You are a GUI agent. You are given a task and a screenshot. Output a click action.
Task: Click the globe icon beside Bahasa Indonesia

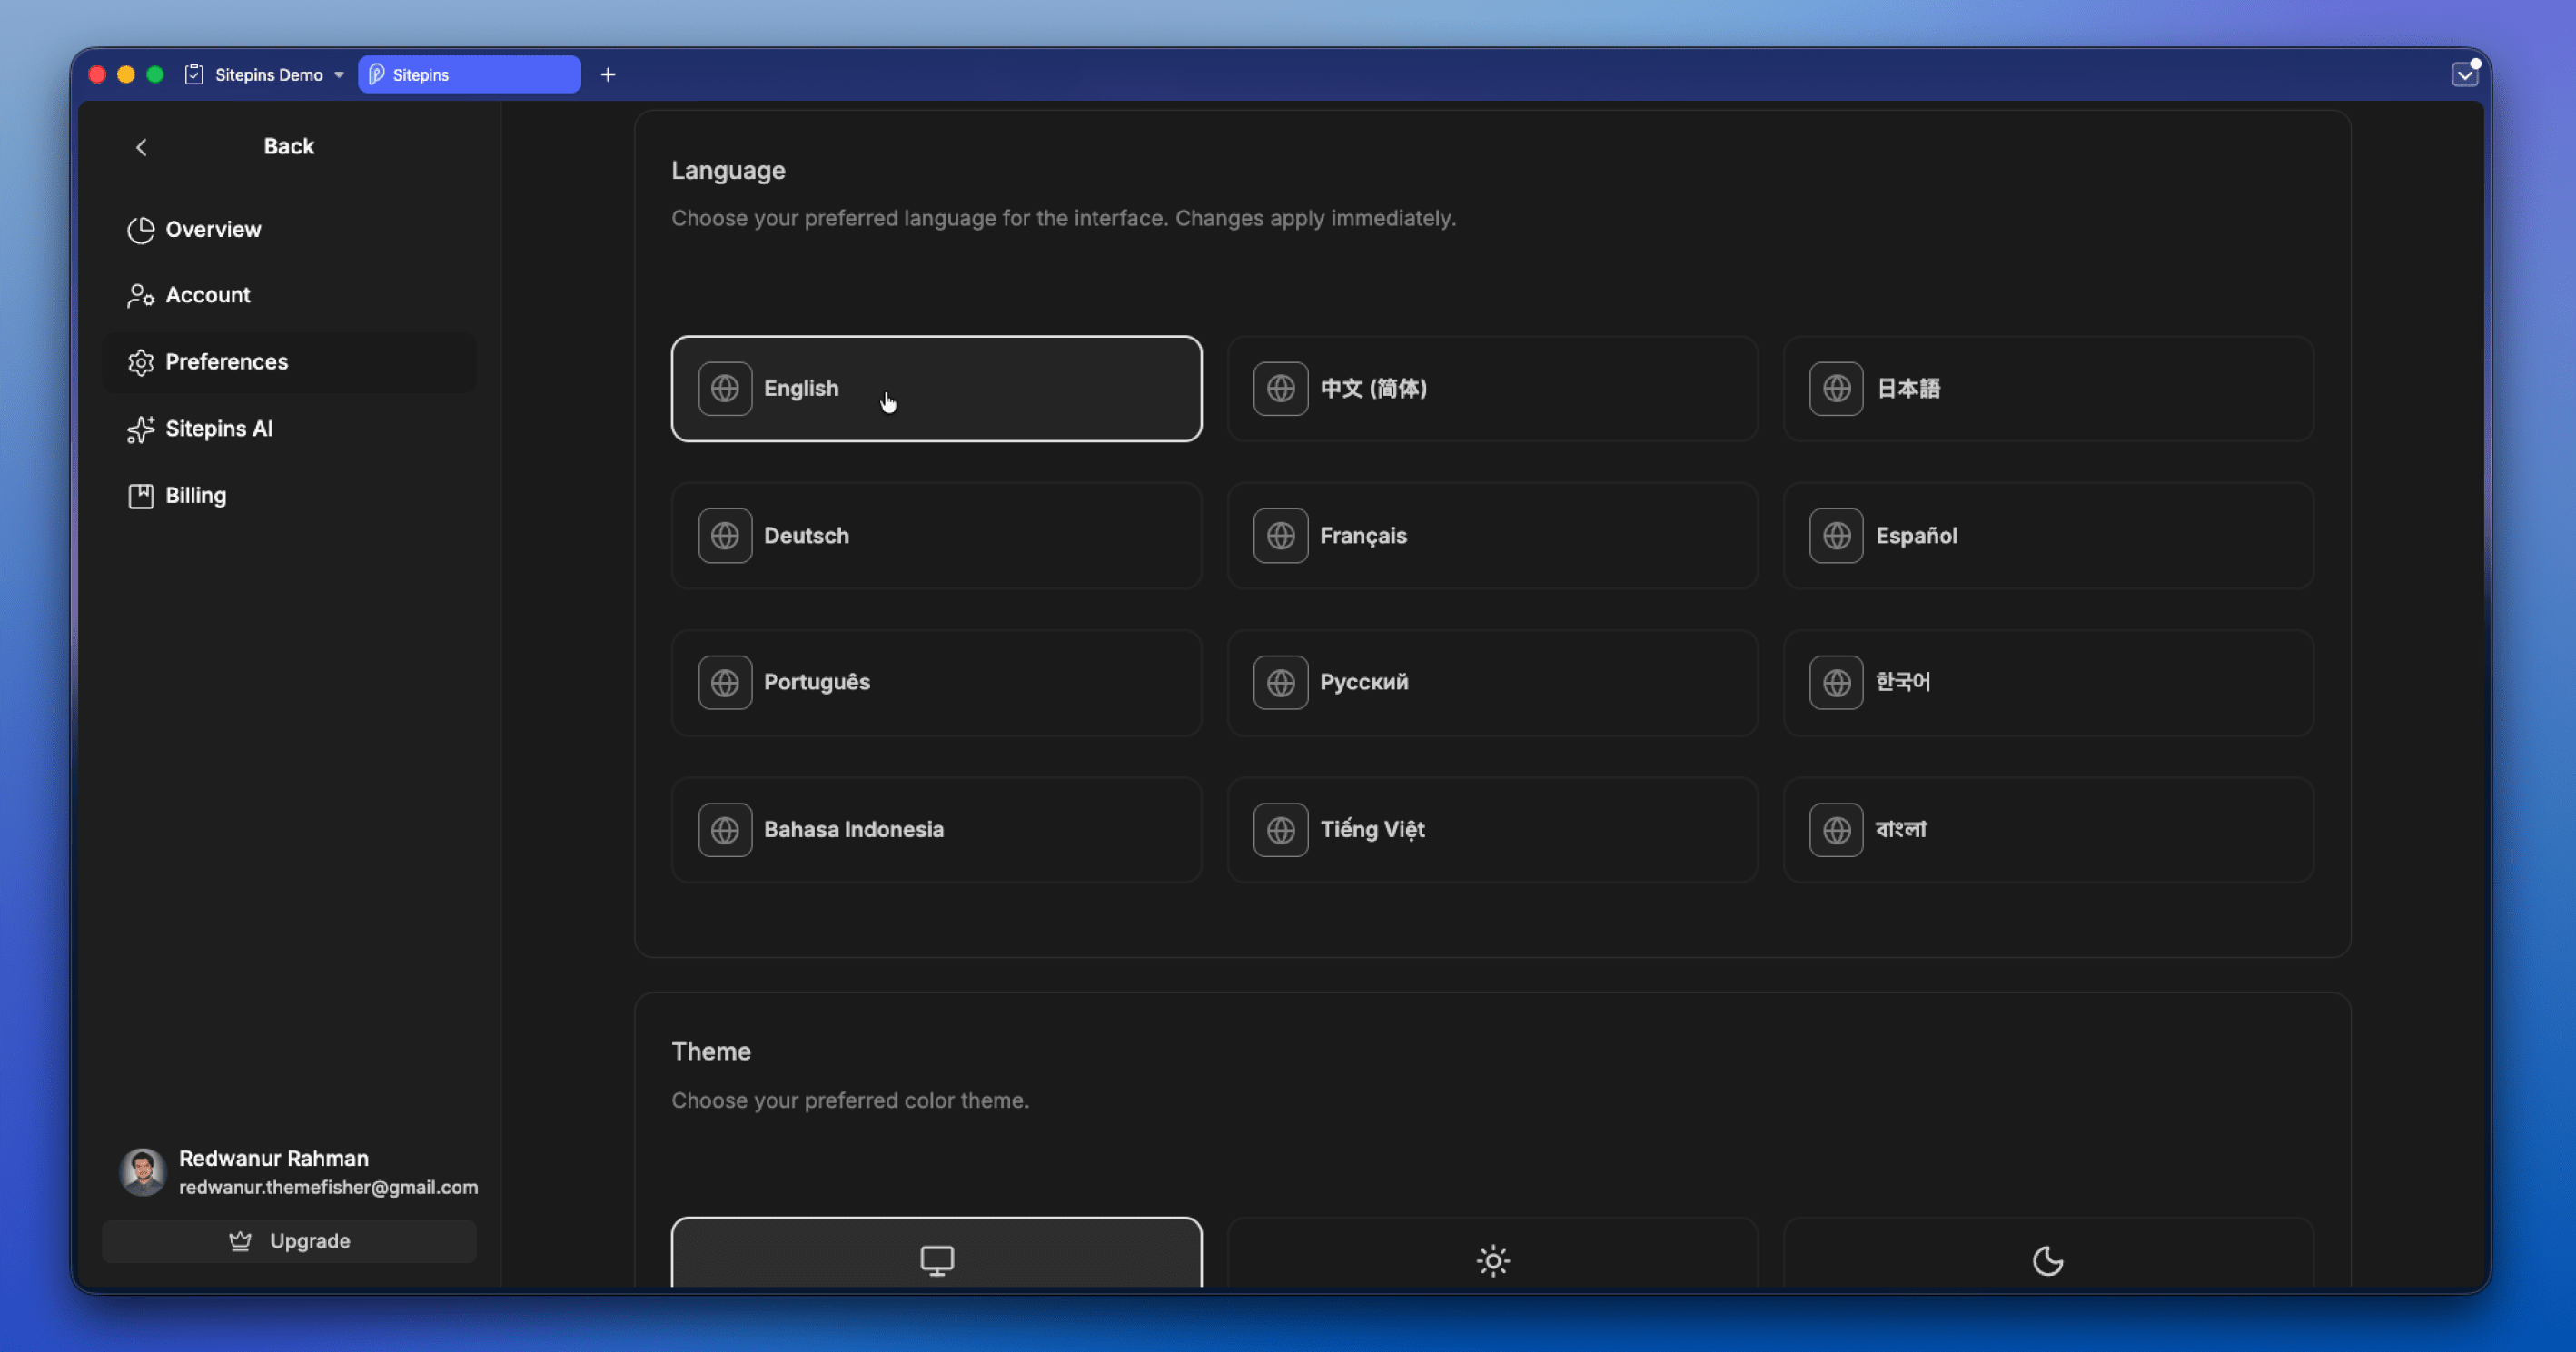click(x=725, y=830)
